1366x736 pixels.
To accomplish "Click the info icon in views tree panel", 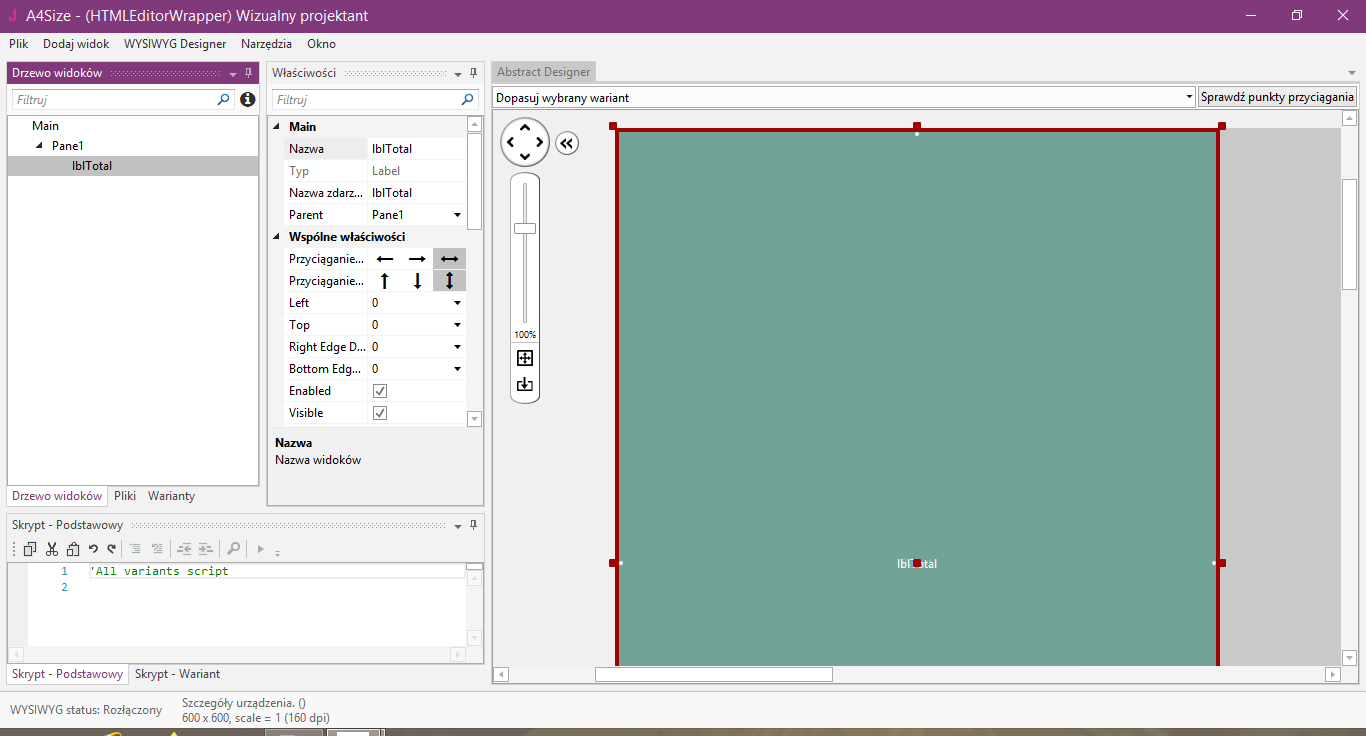I will click(x=248, y=100).
